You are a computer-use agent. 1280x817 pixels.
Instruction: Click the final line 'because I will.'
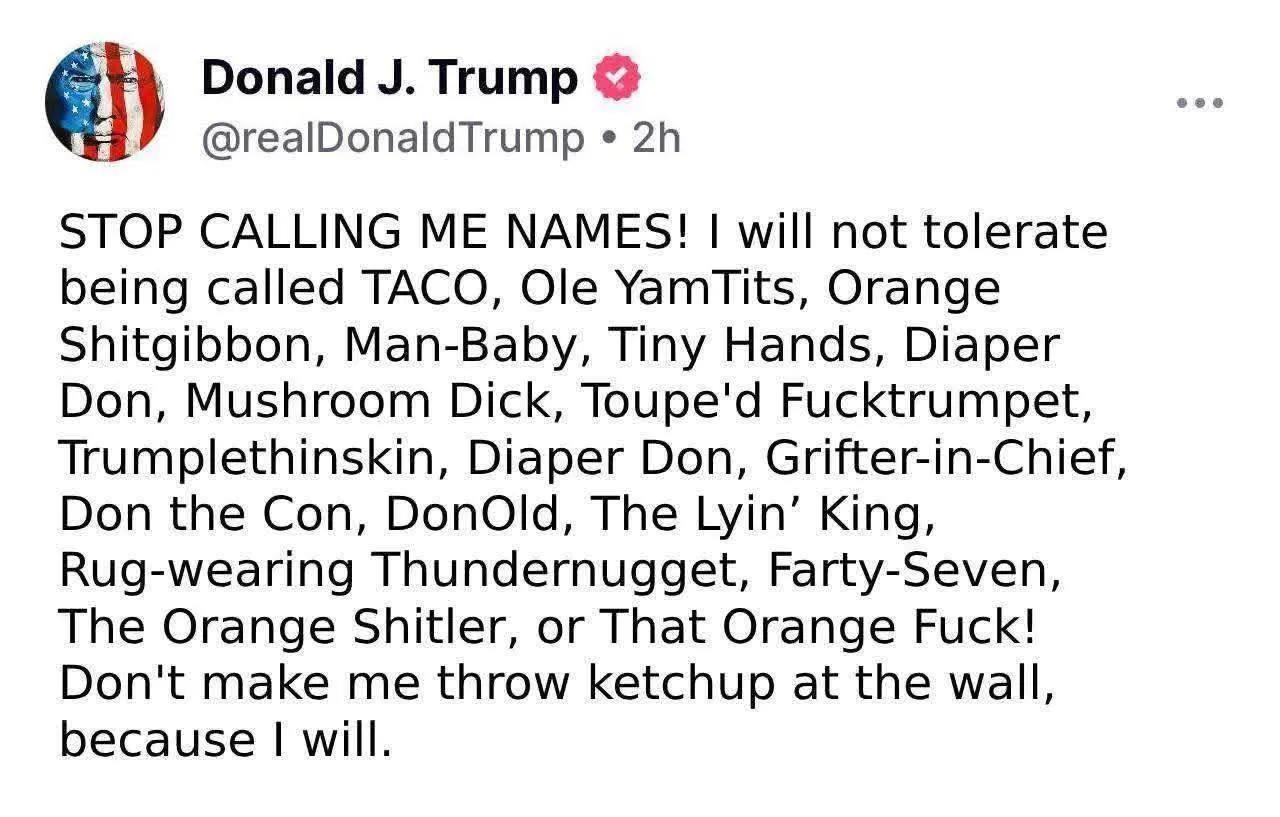(221, 740)
